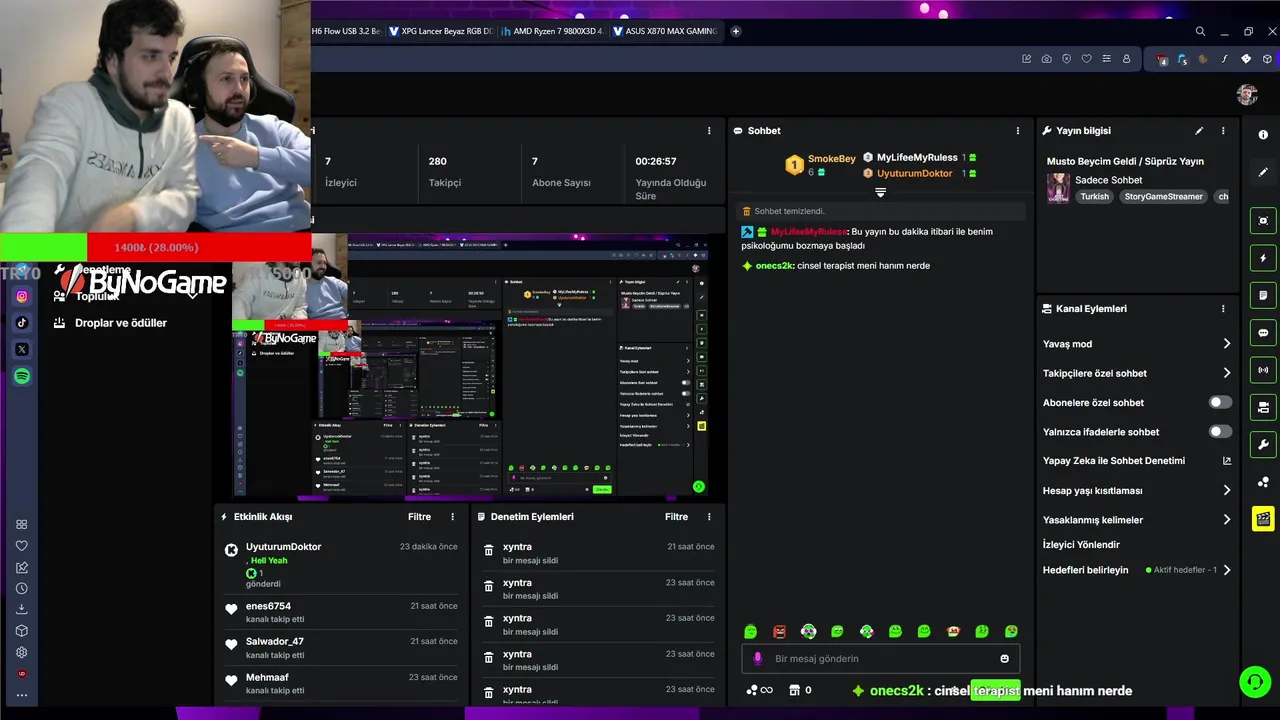
Task: Open the info quick action icon
Action: point(1263,135)
